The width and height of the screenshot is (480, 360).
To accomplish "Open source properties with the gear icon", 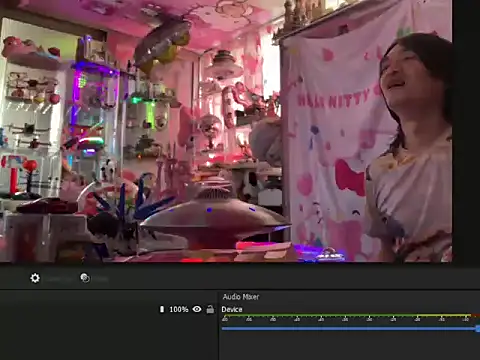I will (x=35, y=278).
